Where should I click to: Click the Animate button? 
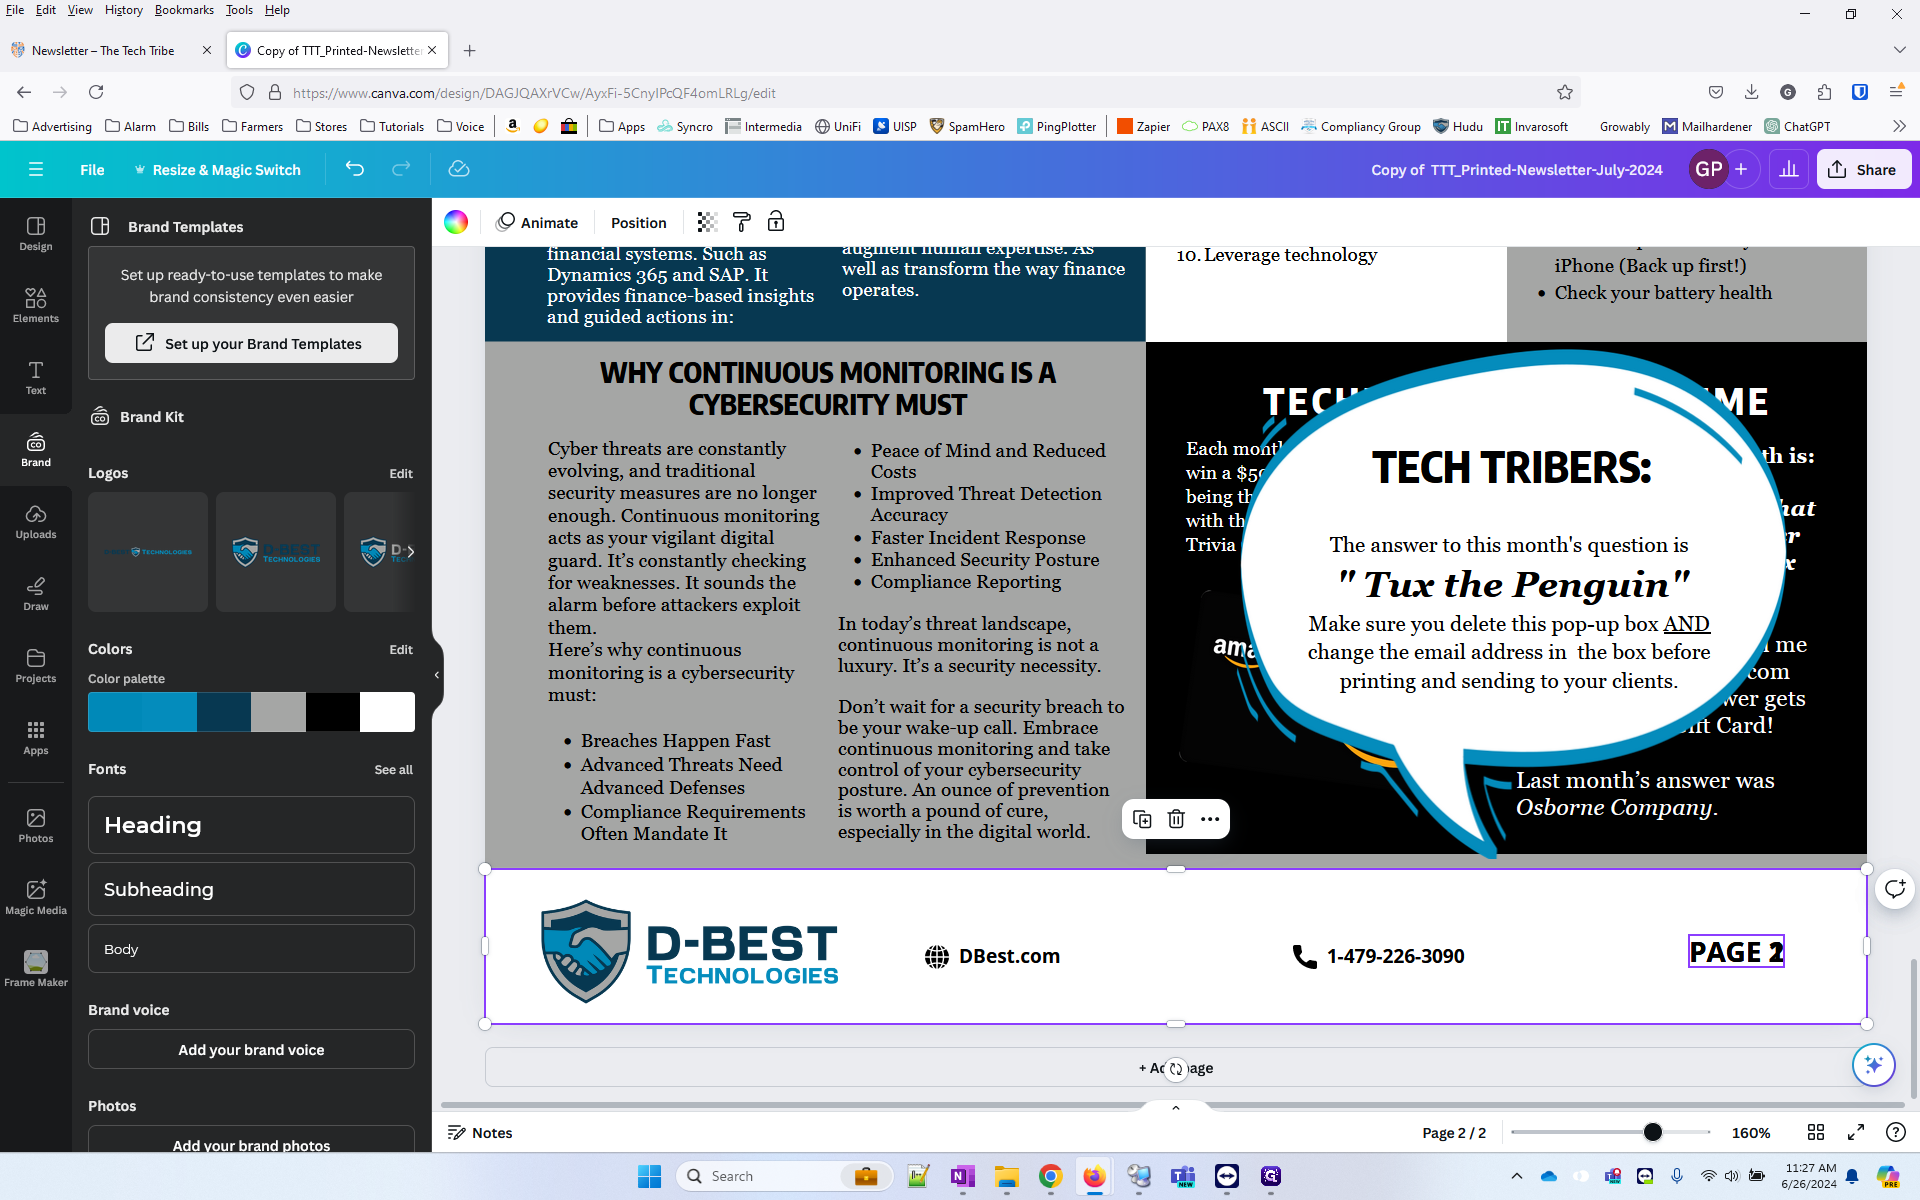(538, 222)
